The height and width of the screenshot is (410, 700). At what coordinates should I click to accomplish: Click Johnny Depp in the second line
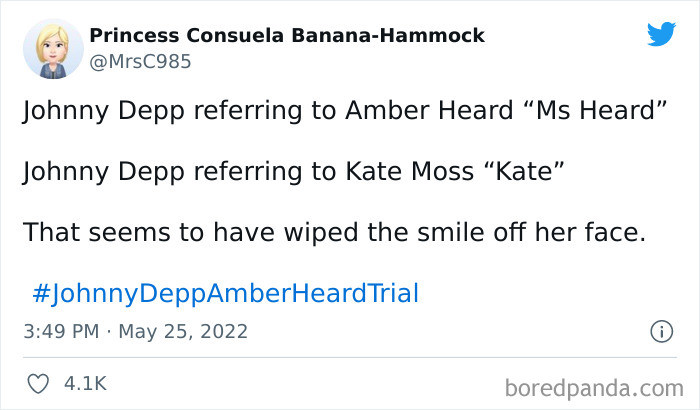pos(104,172)
